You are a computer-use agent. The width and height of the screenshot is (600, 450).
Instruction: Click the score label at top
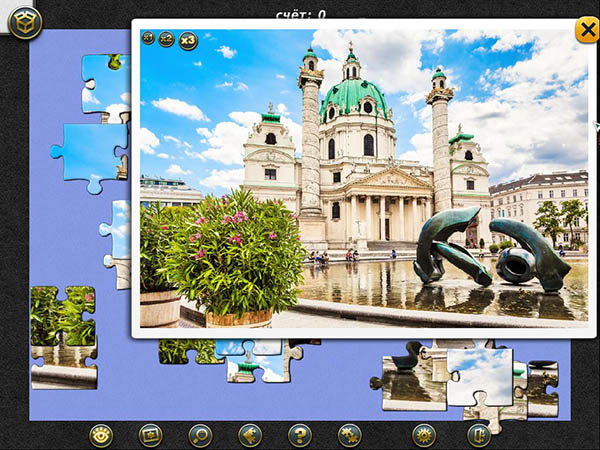click(300, 14)
